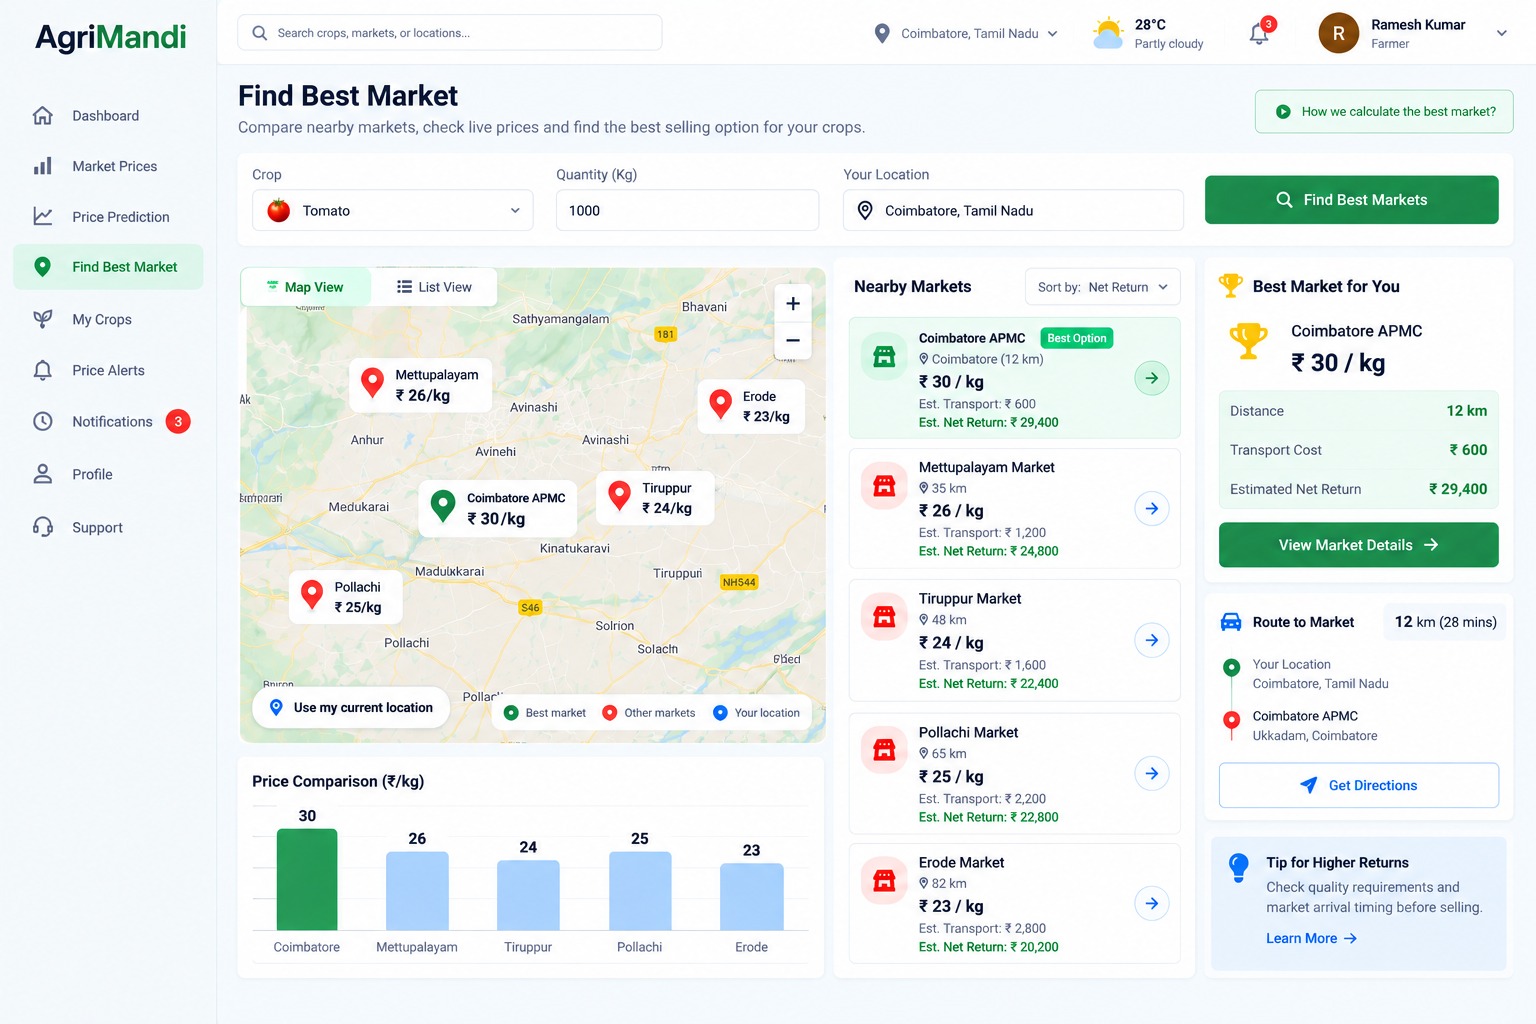Open the Dashboard home icon
The image size is (1536, 1024).
43,116
